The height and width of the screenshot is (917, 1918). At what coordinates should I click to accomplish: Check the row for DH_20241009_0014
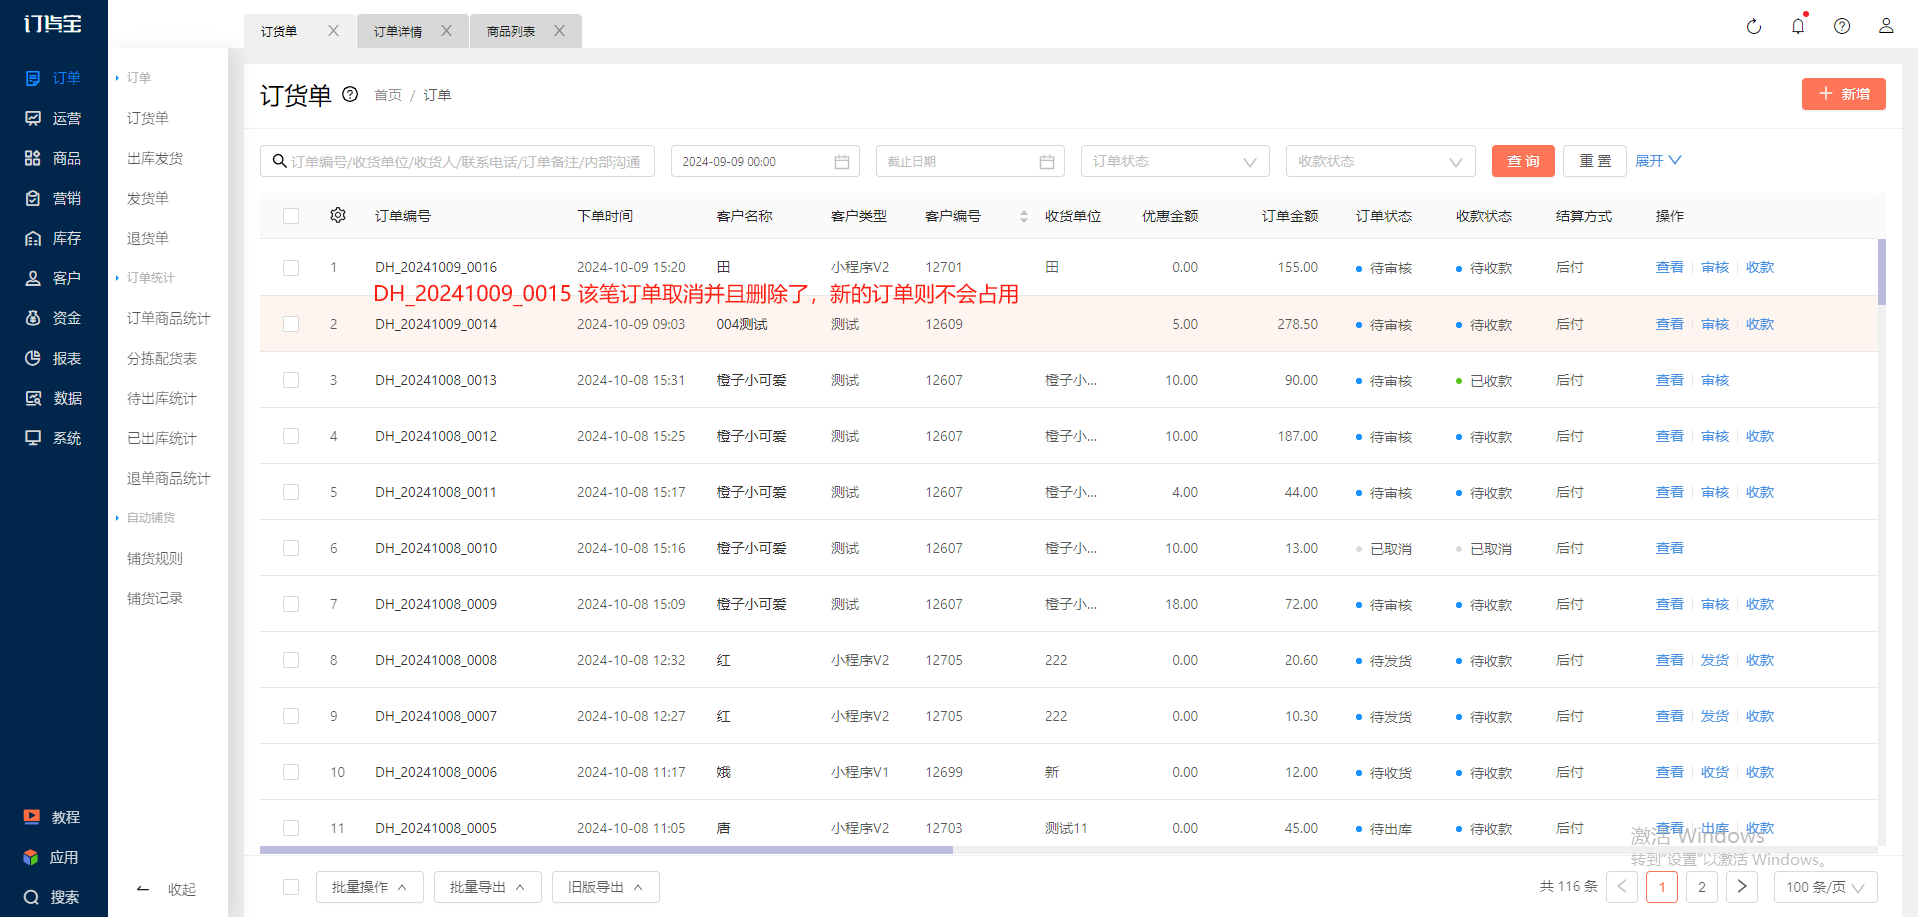(x=291, y=324)
